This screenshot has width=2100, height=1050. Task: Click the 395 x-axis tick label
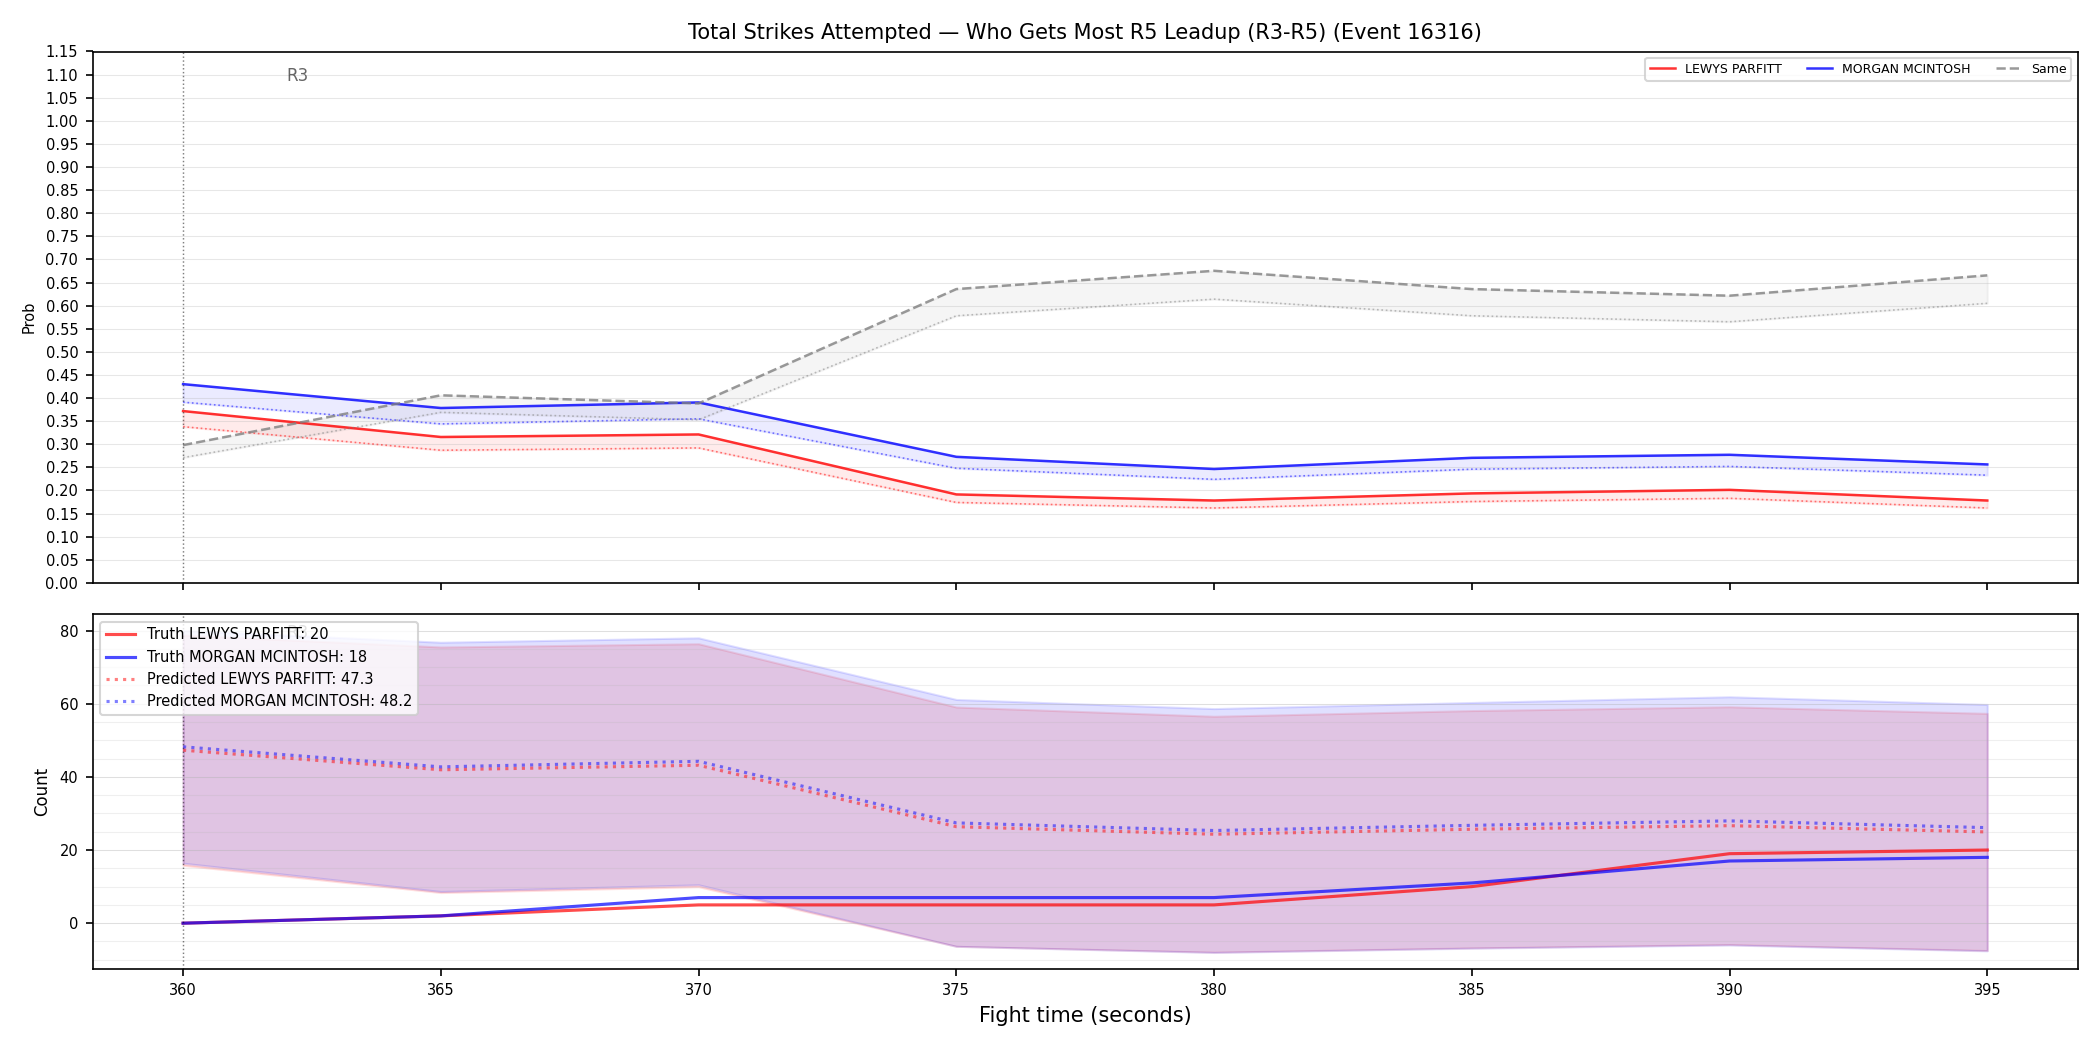pyautogui.click(x=1987, y=989)
